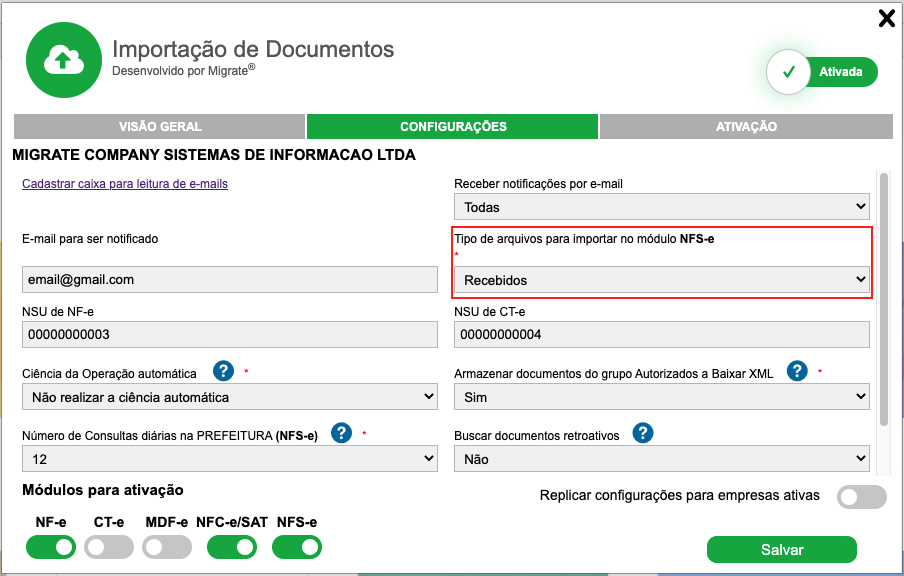904x576 pixels.
Task: Switch to the Visão Geral tab
Action: [x=160, y=127]
